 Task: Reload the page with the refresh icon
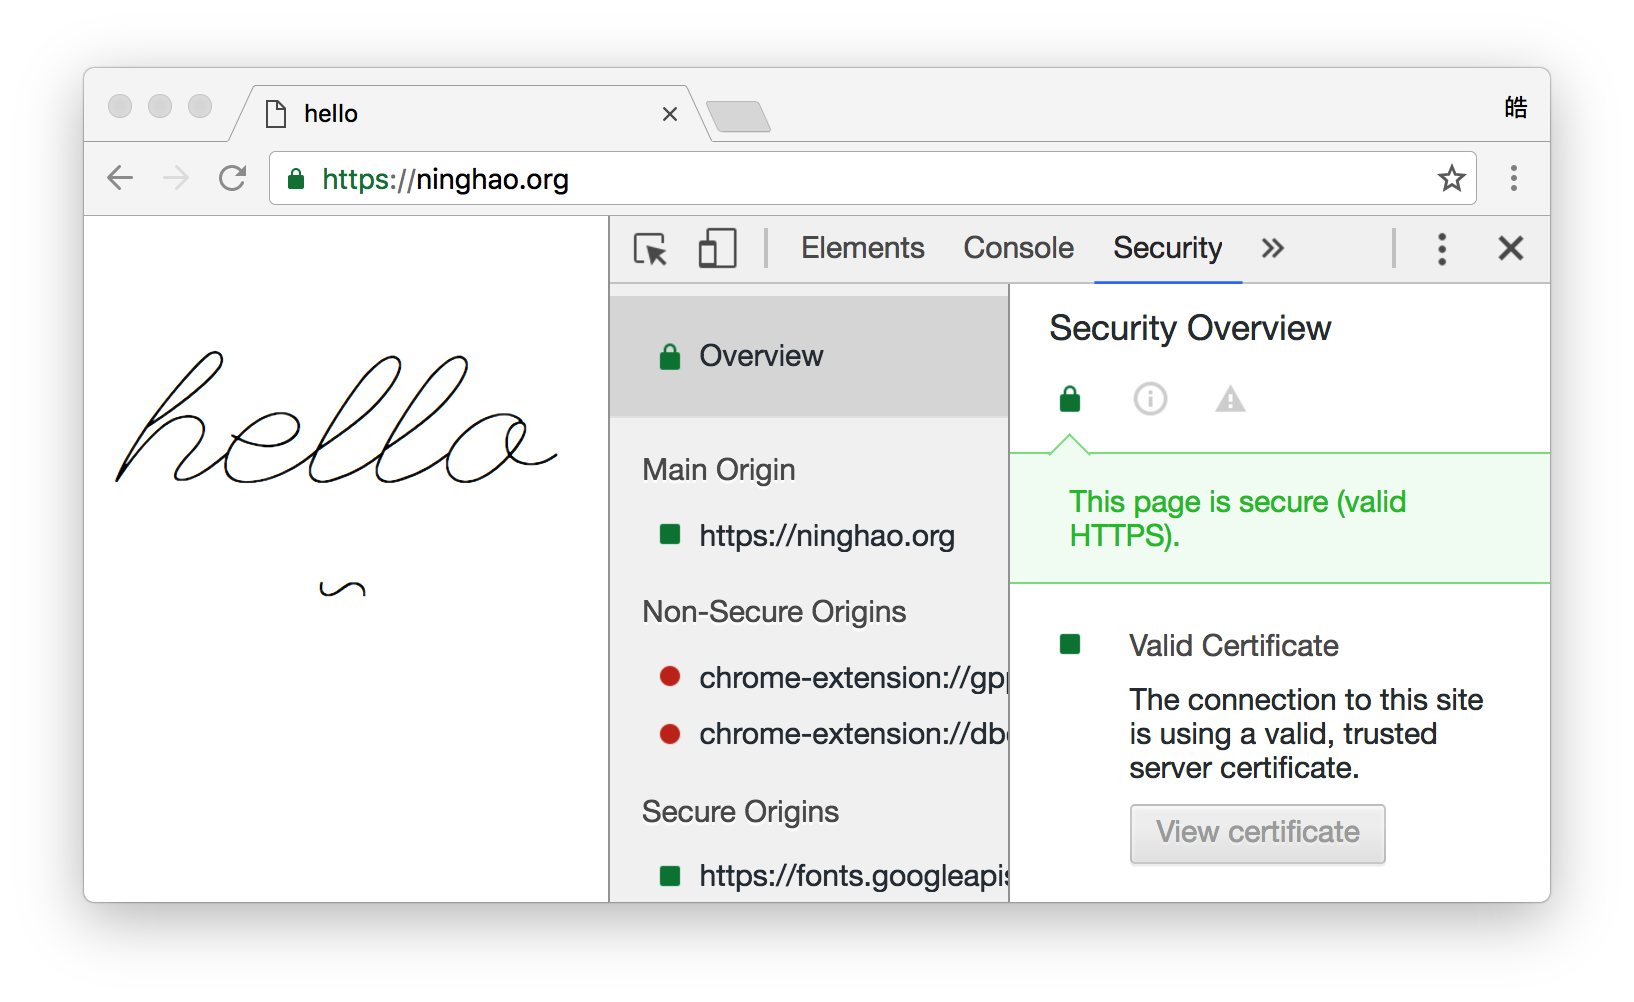[233, 179]
